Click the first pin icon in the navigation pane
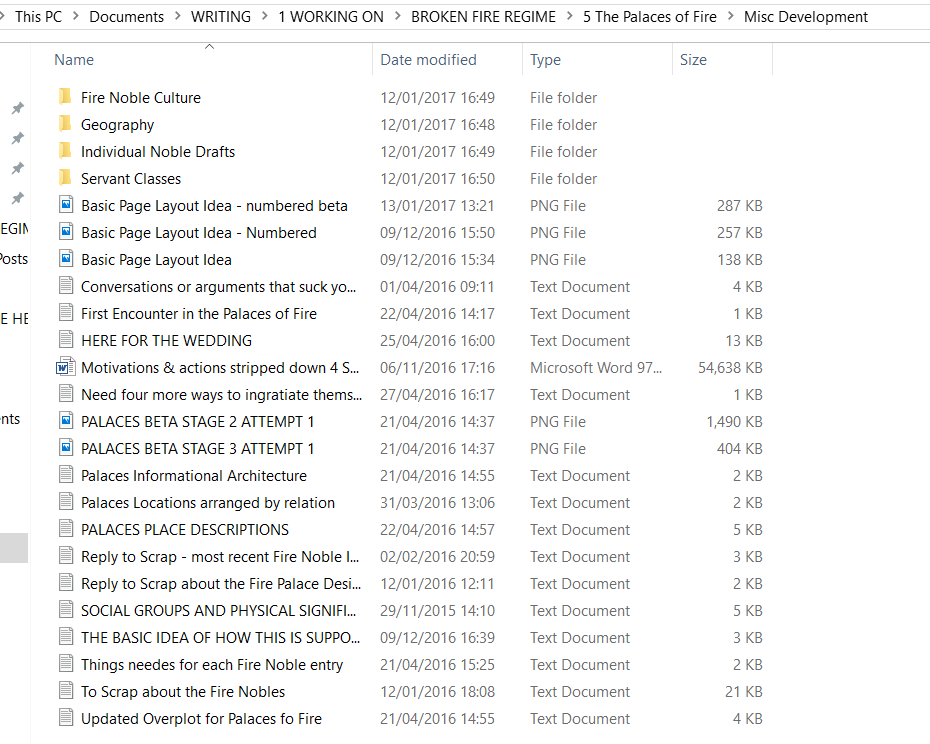This screenshot has height=744, width=930. (x=18, y=108)
